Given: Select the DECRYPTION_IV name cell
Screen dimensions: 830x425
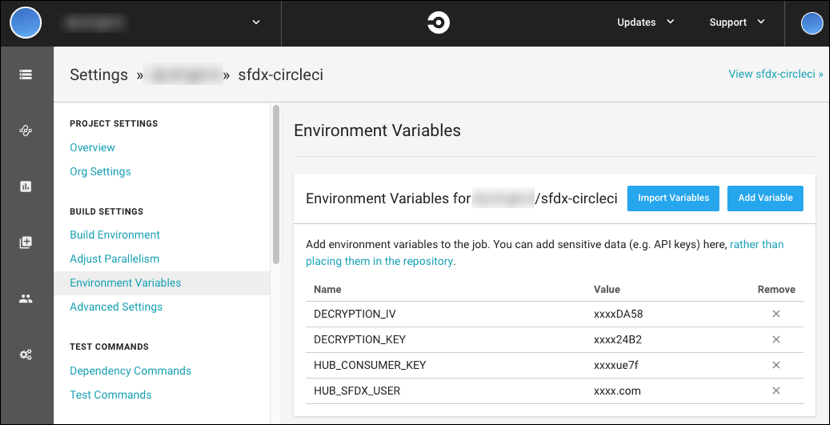Looking at the screenshot, I should pos(355,314).
